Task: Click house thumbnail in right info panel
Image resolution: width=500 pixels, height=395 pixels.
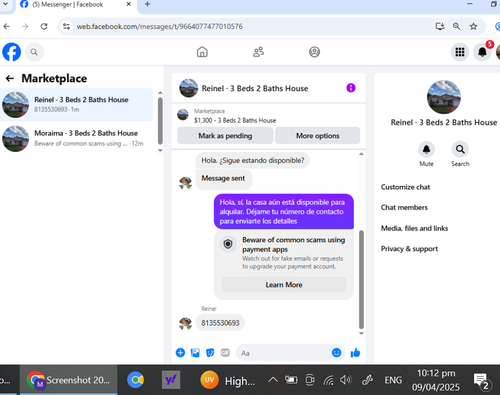Action: [x=444, y=97]
